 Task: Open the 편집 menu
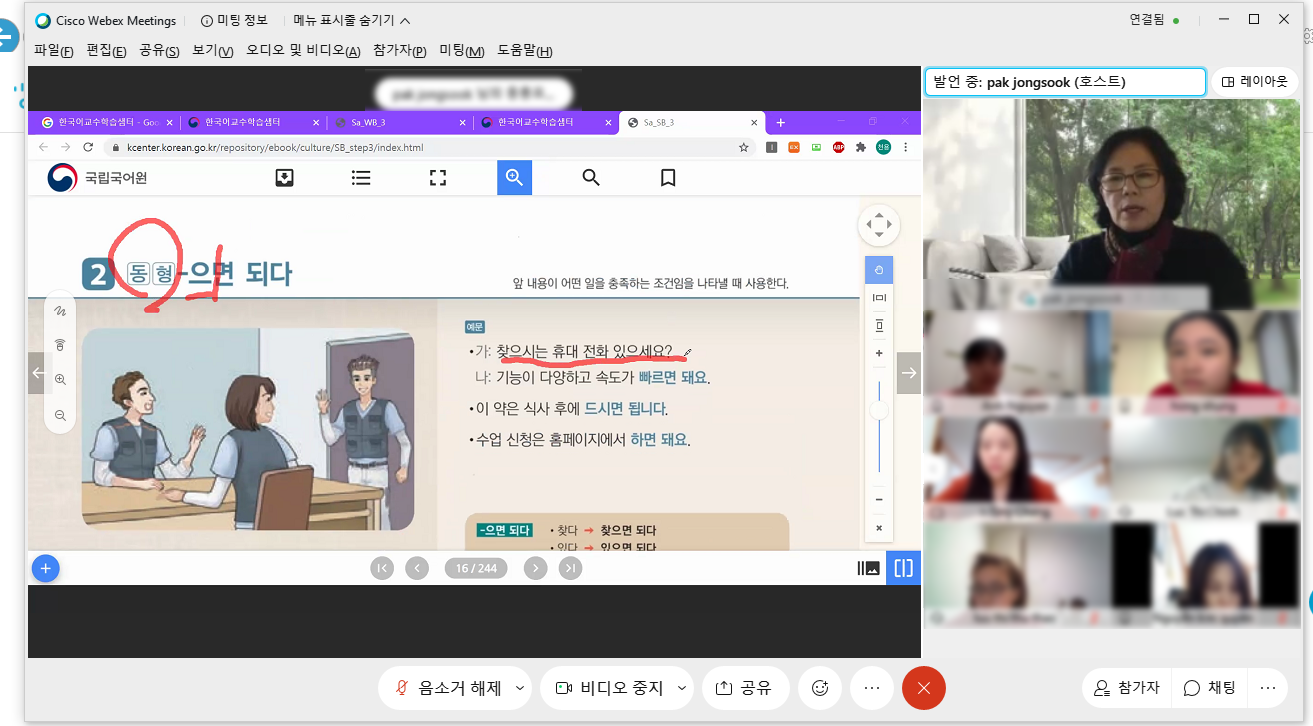coord(107,51)
